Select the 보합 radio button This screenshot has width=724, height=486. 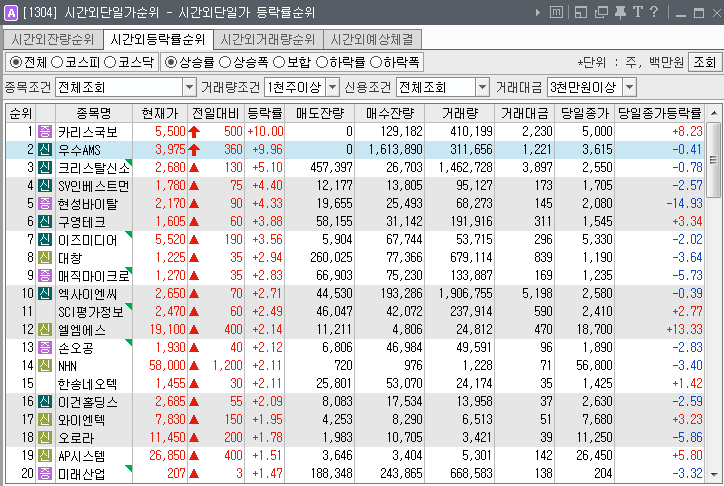click(x=279, y=62)
